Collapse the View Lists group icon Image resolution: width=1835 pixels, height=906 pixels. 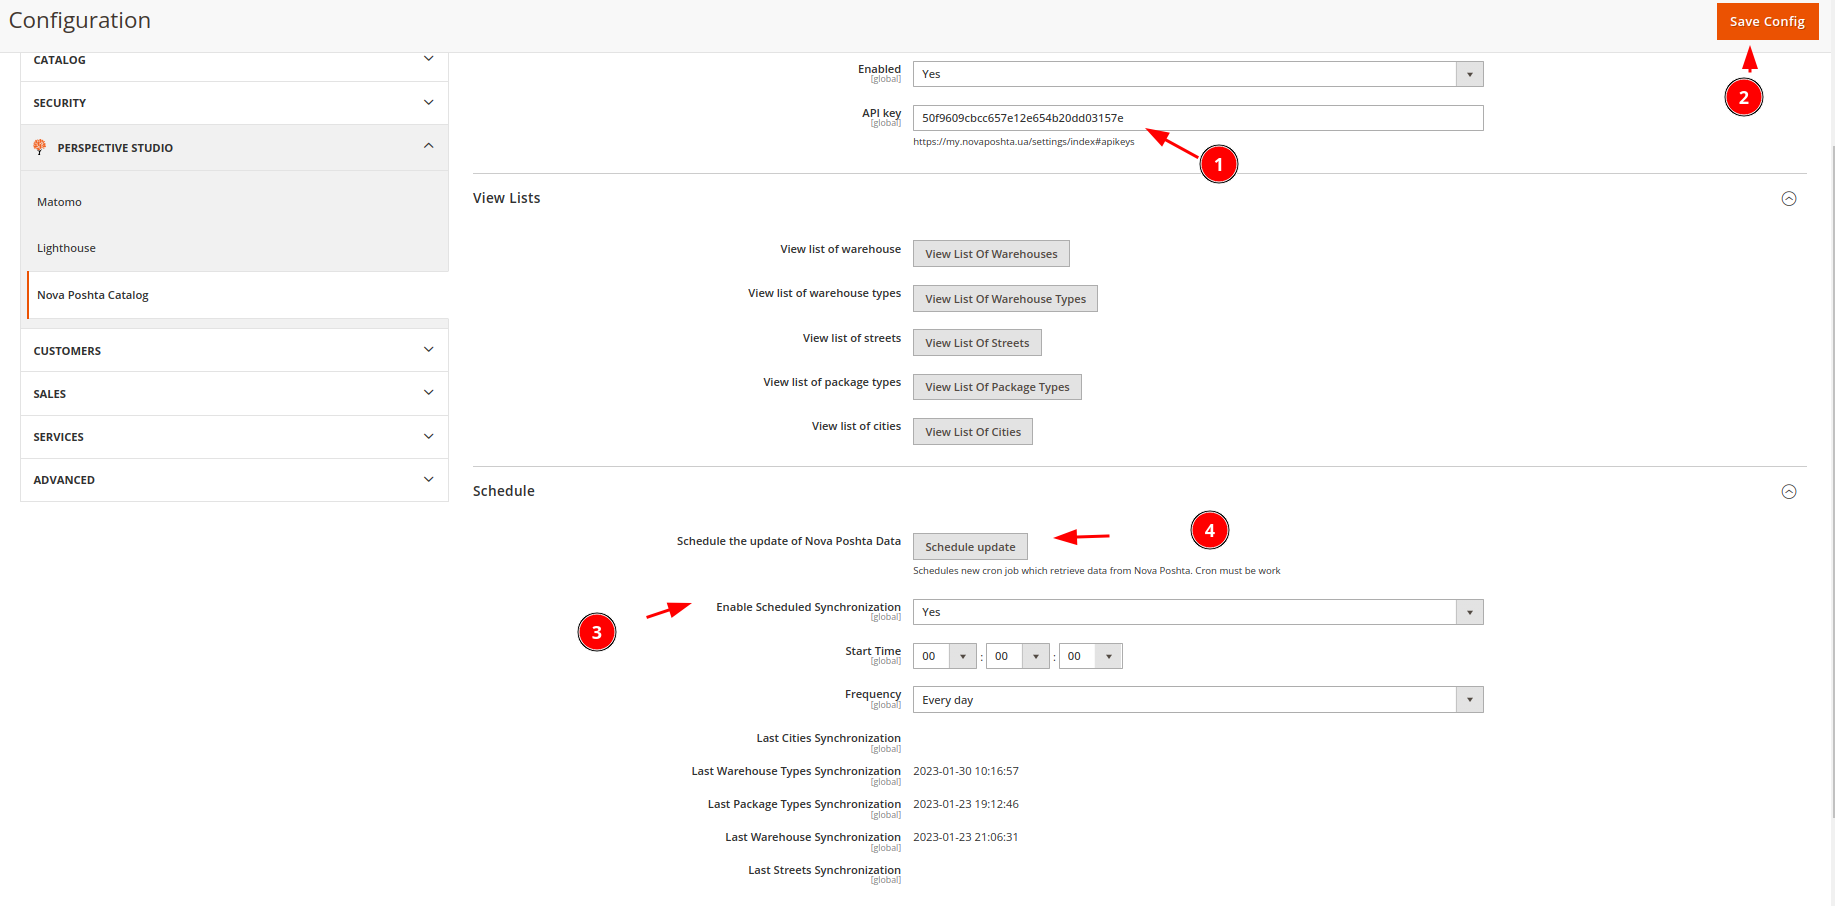(x=1789, y=199)
